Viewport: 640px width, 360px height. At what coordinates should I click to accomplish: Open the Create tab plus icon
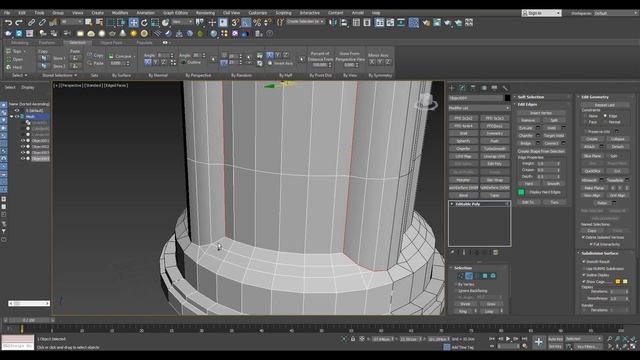(x=452, y=88)
